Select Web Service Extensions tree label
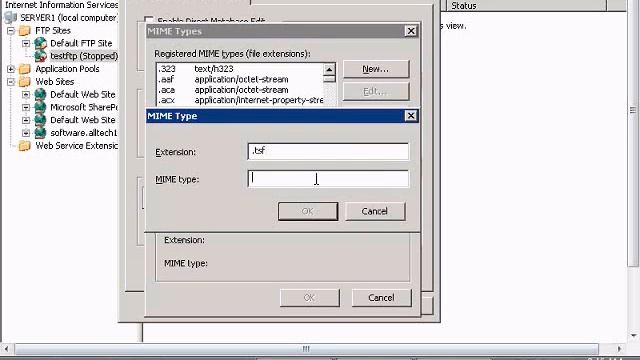Image resolution: width=640 pixels, height=360 pixels. click(x=76, y=146)
